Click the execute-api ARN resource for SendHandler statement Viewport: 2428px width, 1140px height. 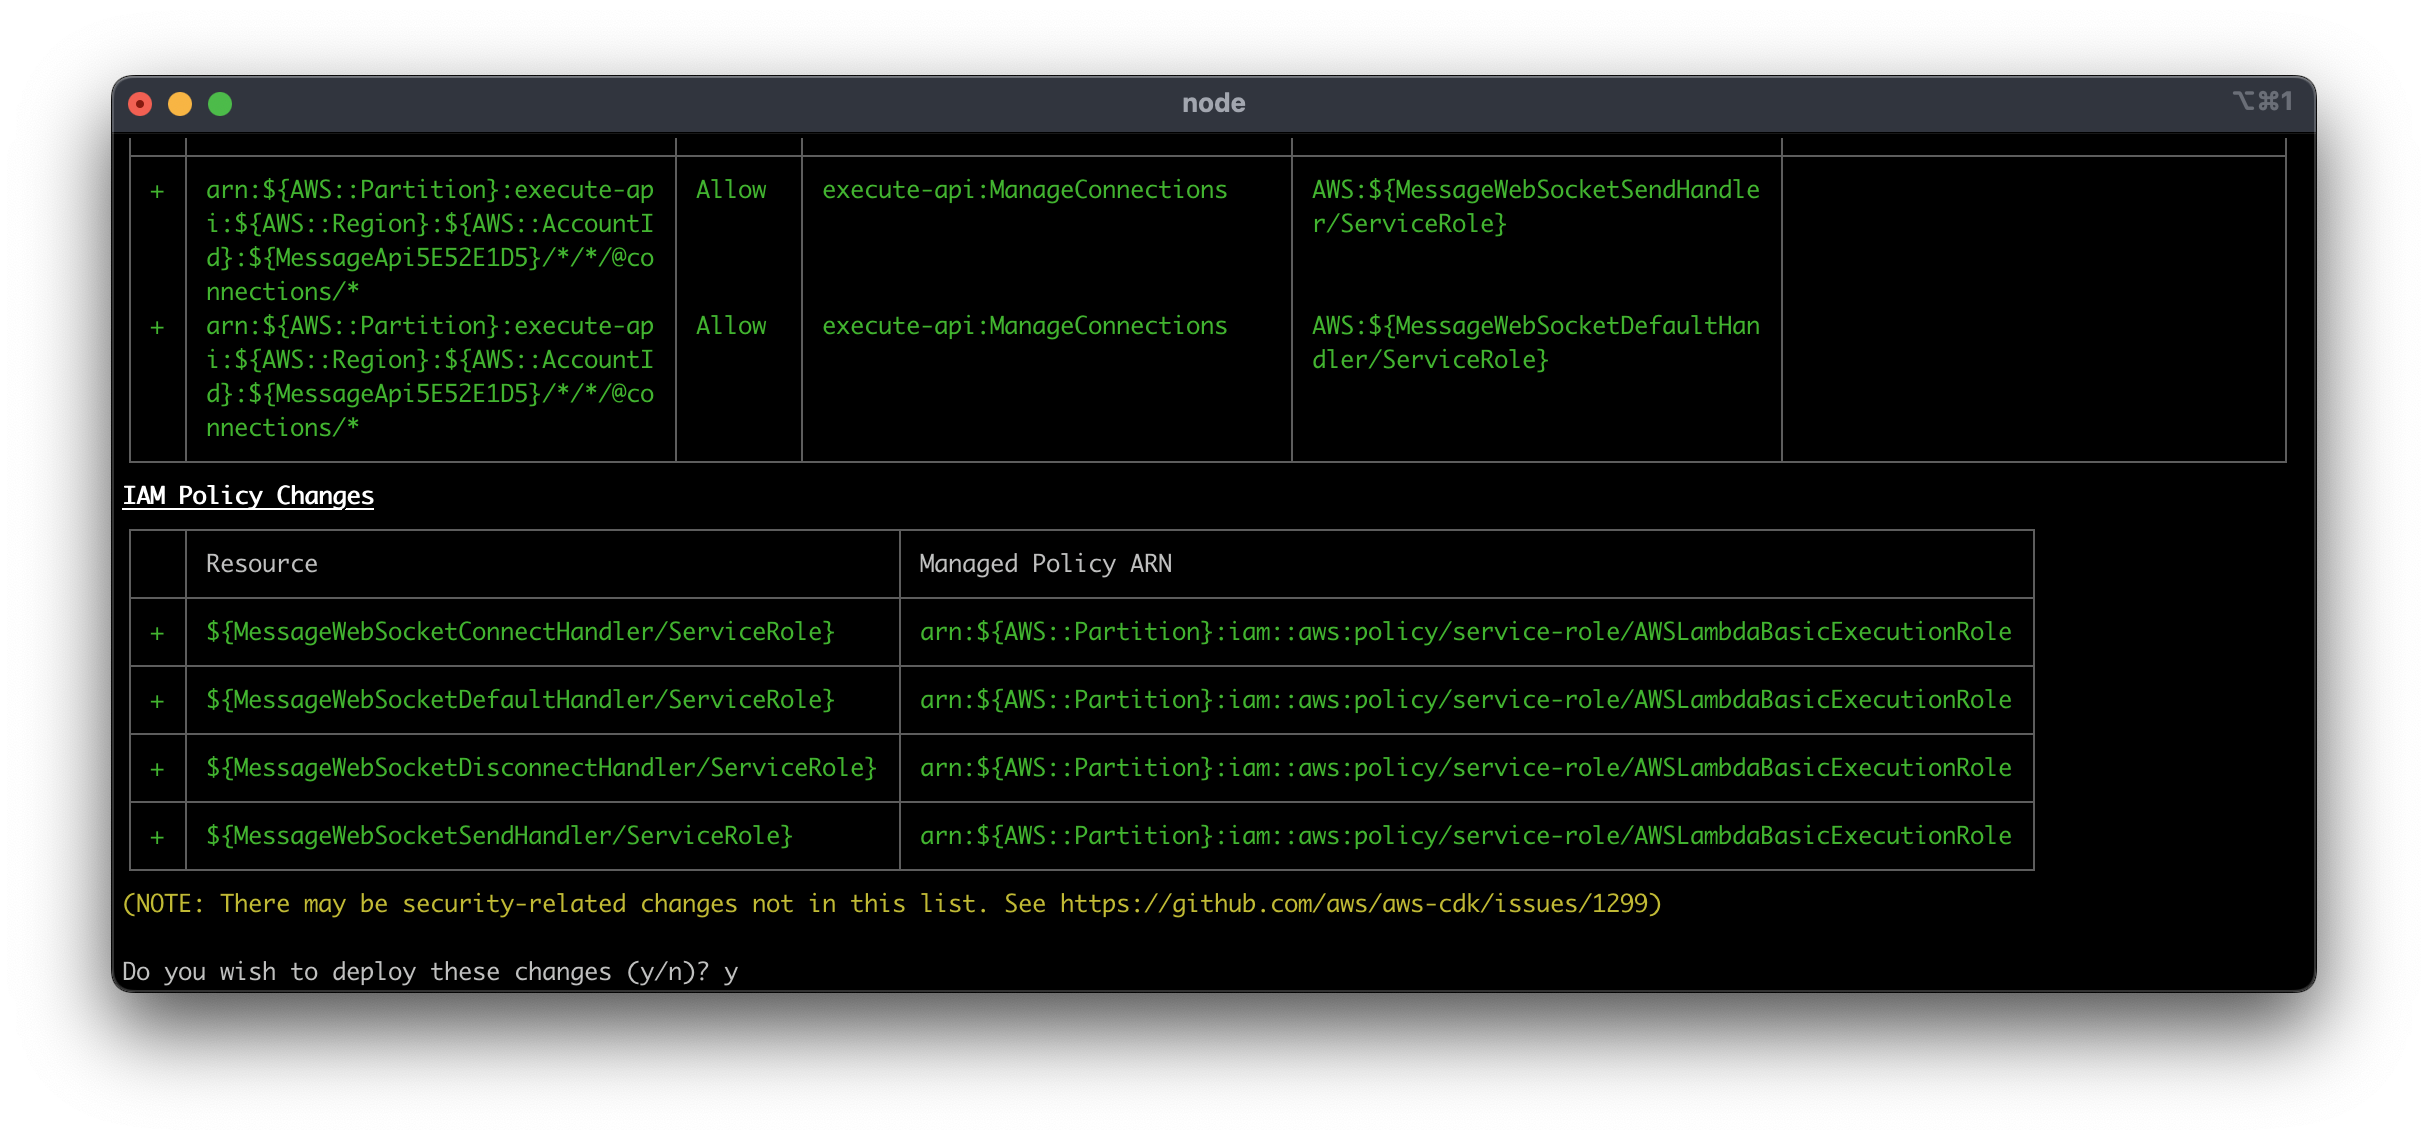430,241
